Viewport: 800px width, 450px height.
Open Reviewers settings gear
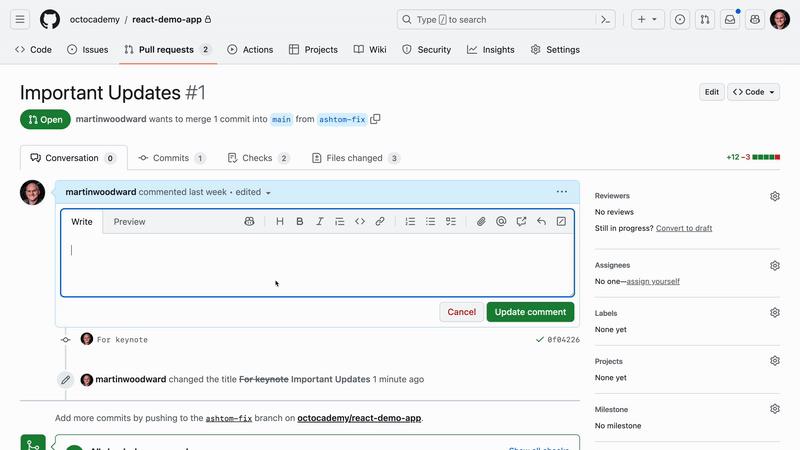774,196
